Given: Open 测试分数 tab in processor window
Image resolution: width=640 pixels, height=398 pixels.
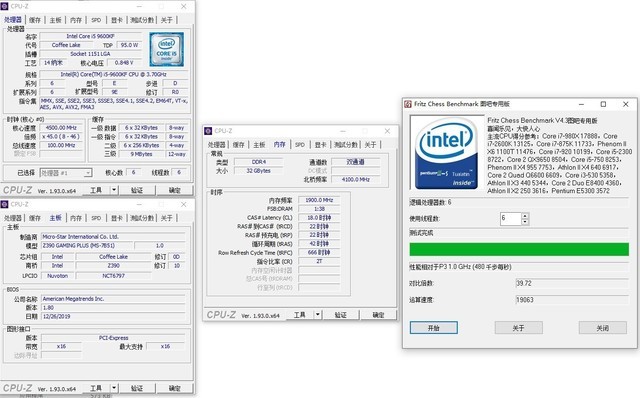Looking at the screenshot, I should coord(142,20).
